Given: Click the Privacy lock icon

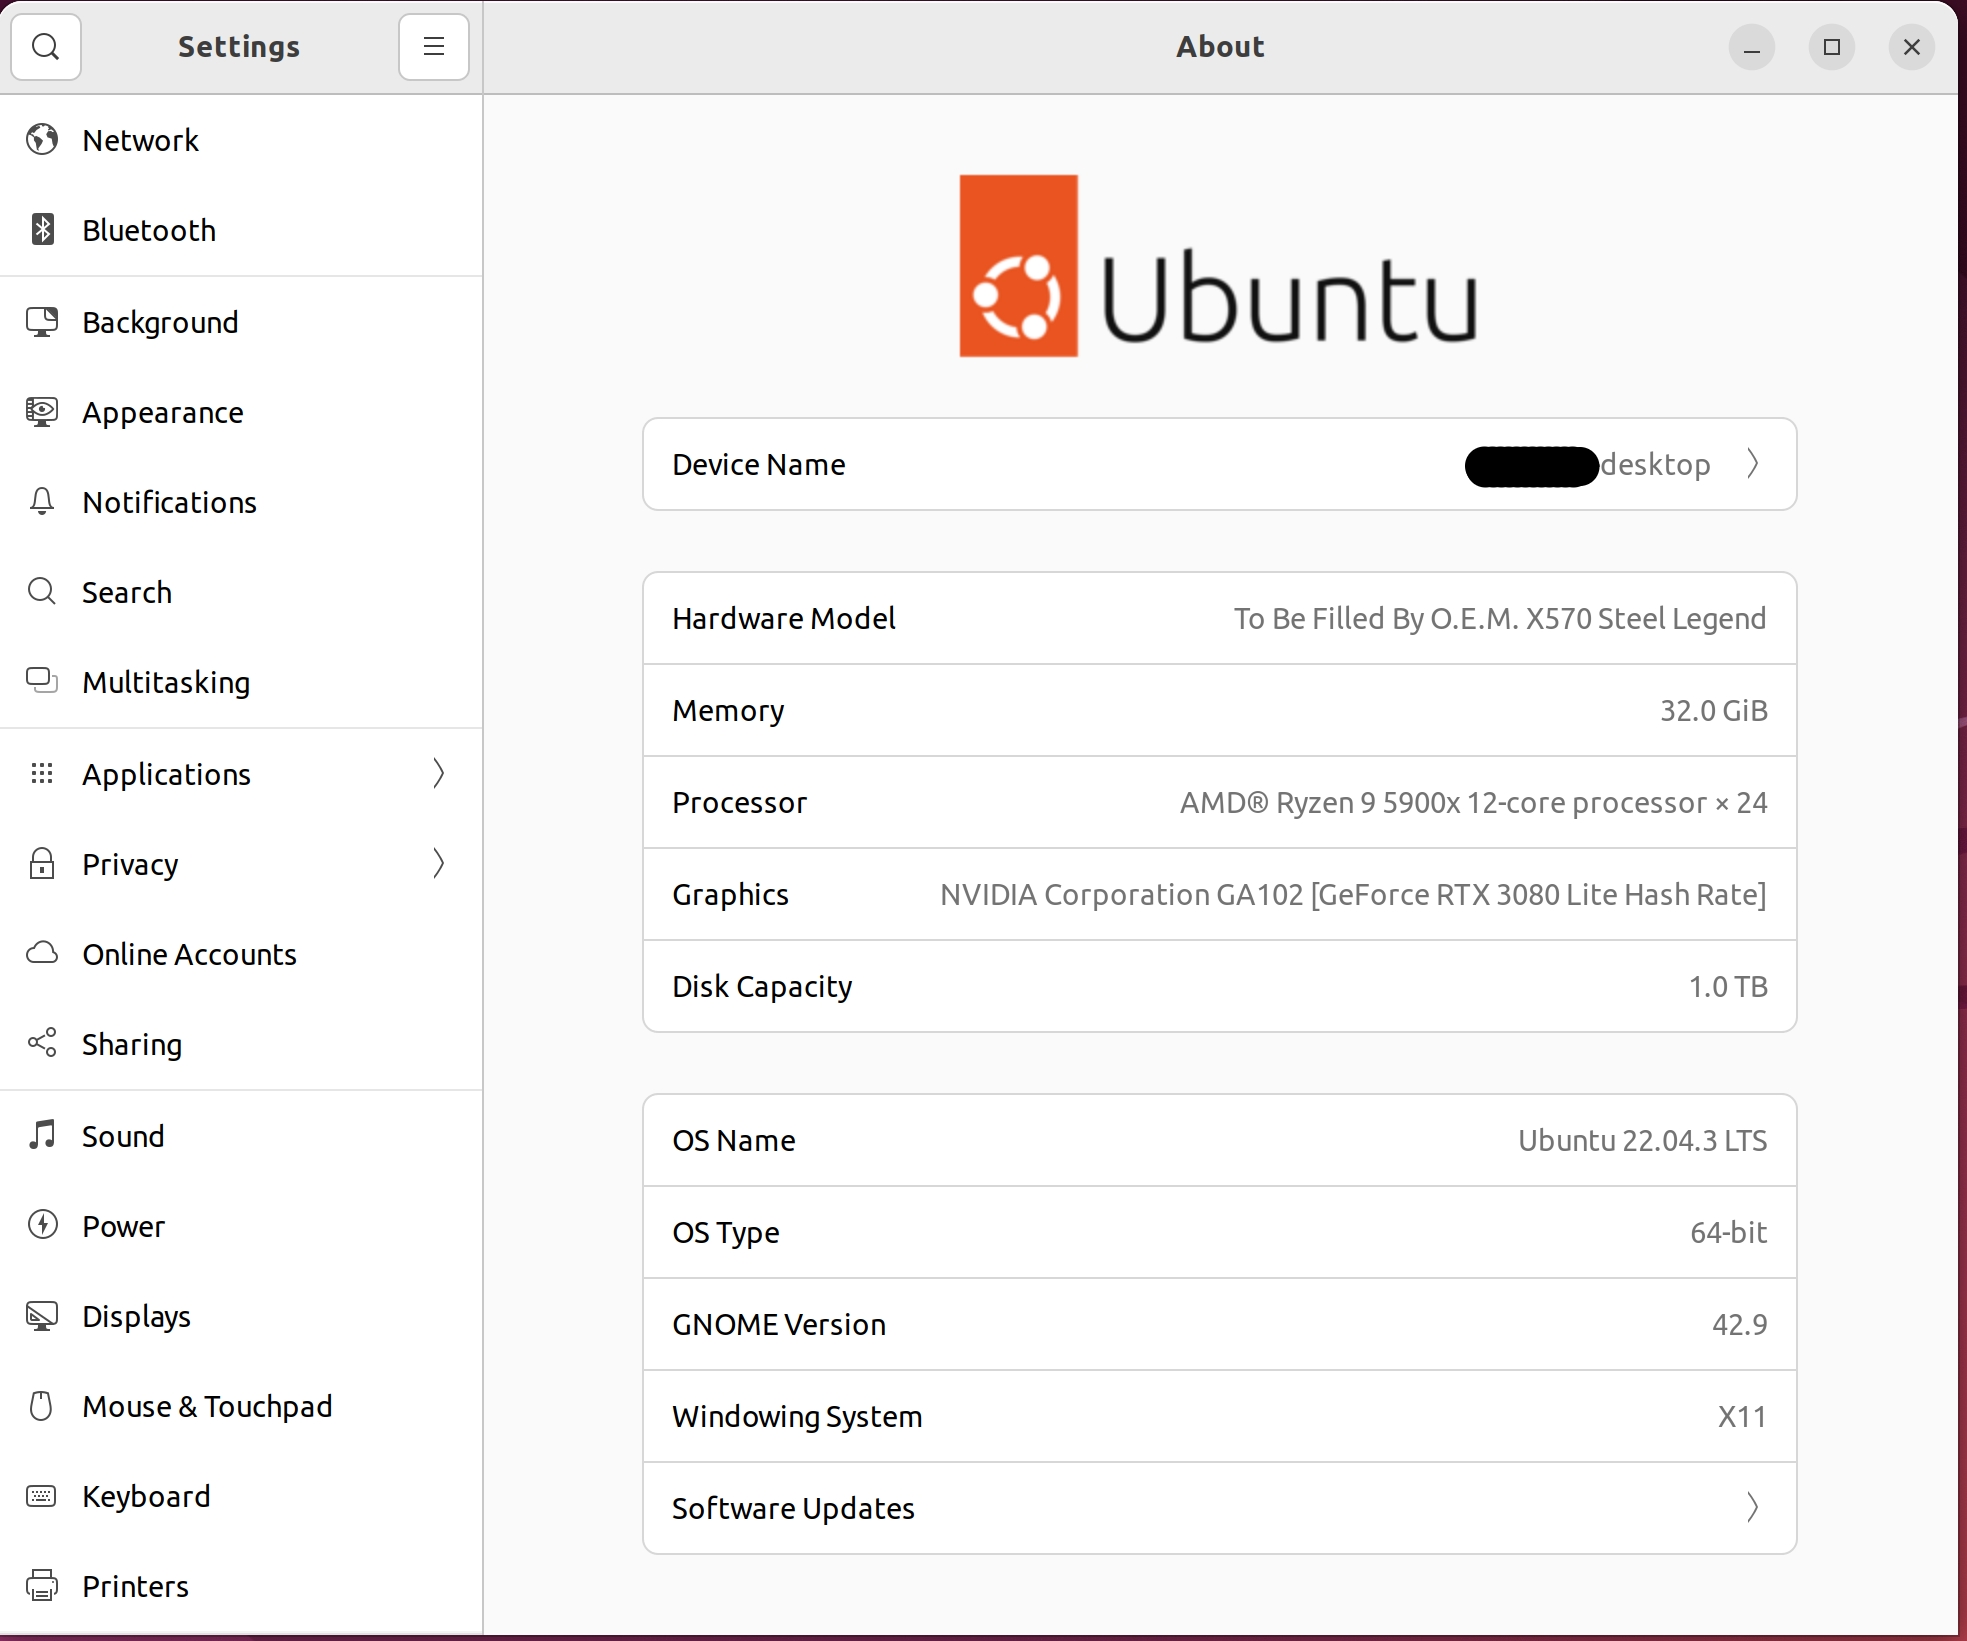Looking at the screenshot, I should [42, 863].
